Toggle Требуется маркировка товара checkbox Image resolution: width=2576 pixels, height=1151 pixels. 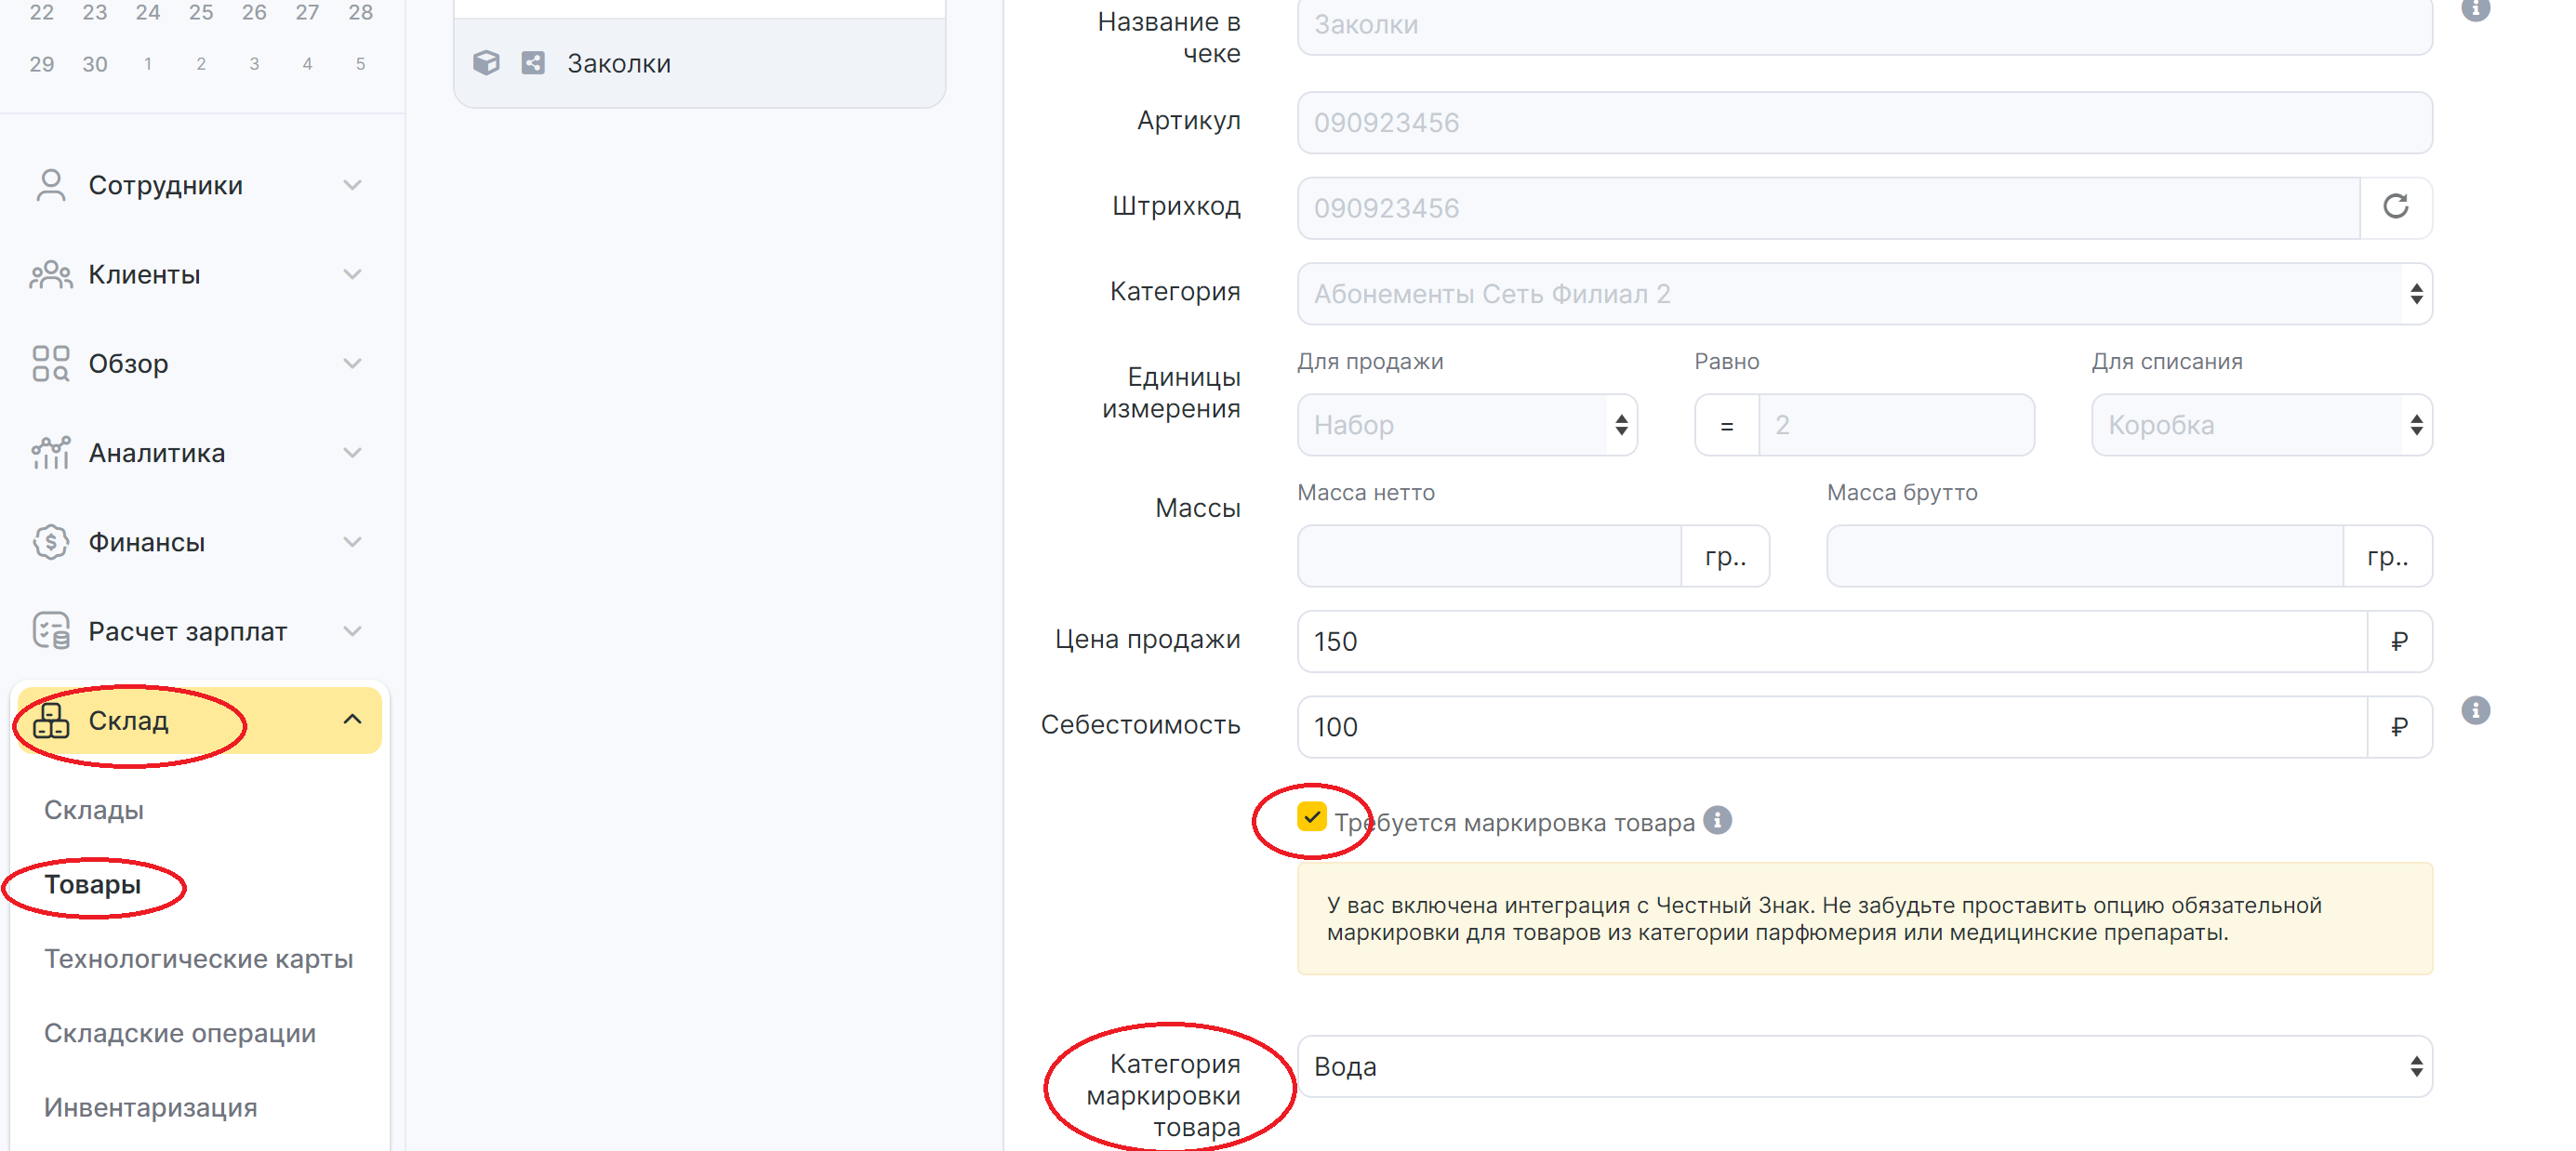coord(1311,817)
